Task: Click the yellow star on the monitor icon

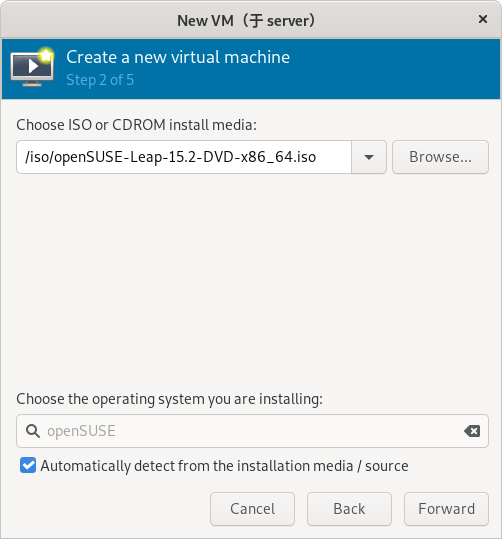Action: pos(46,55)
